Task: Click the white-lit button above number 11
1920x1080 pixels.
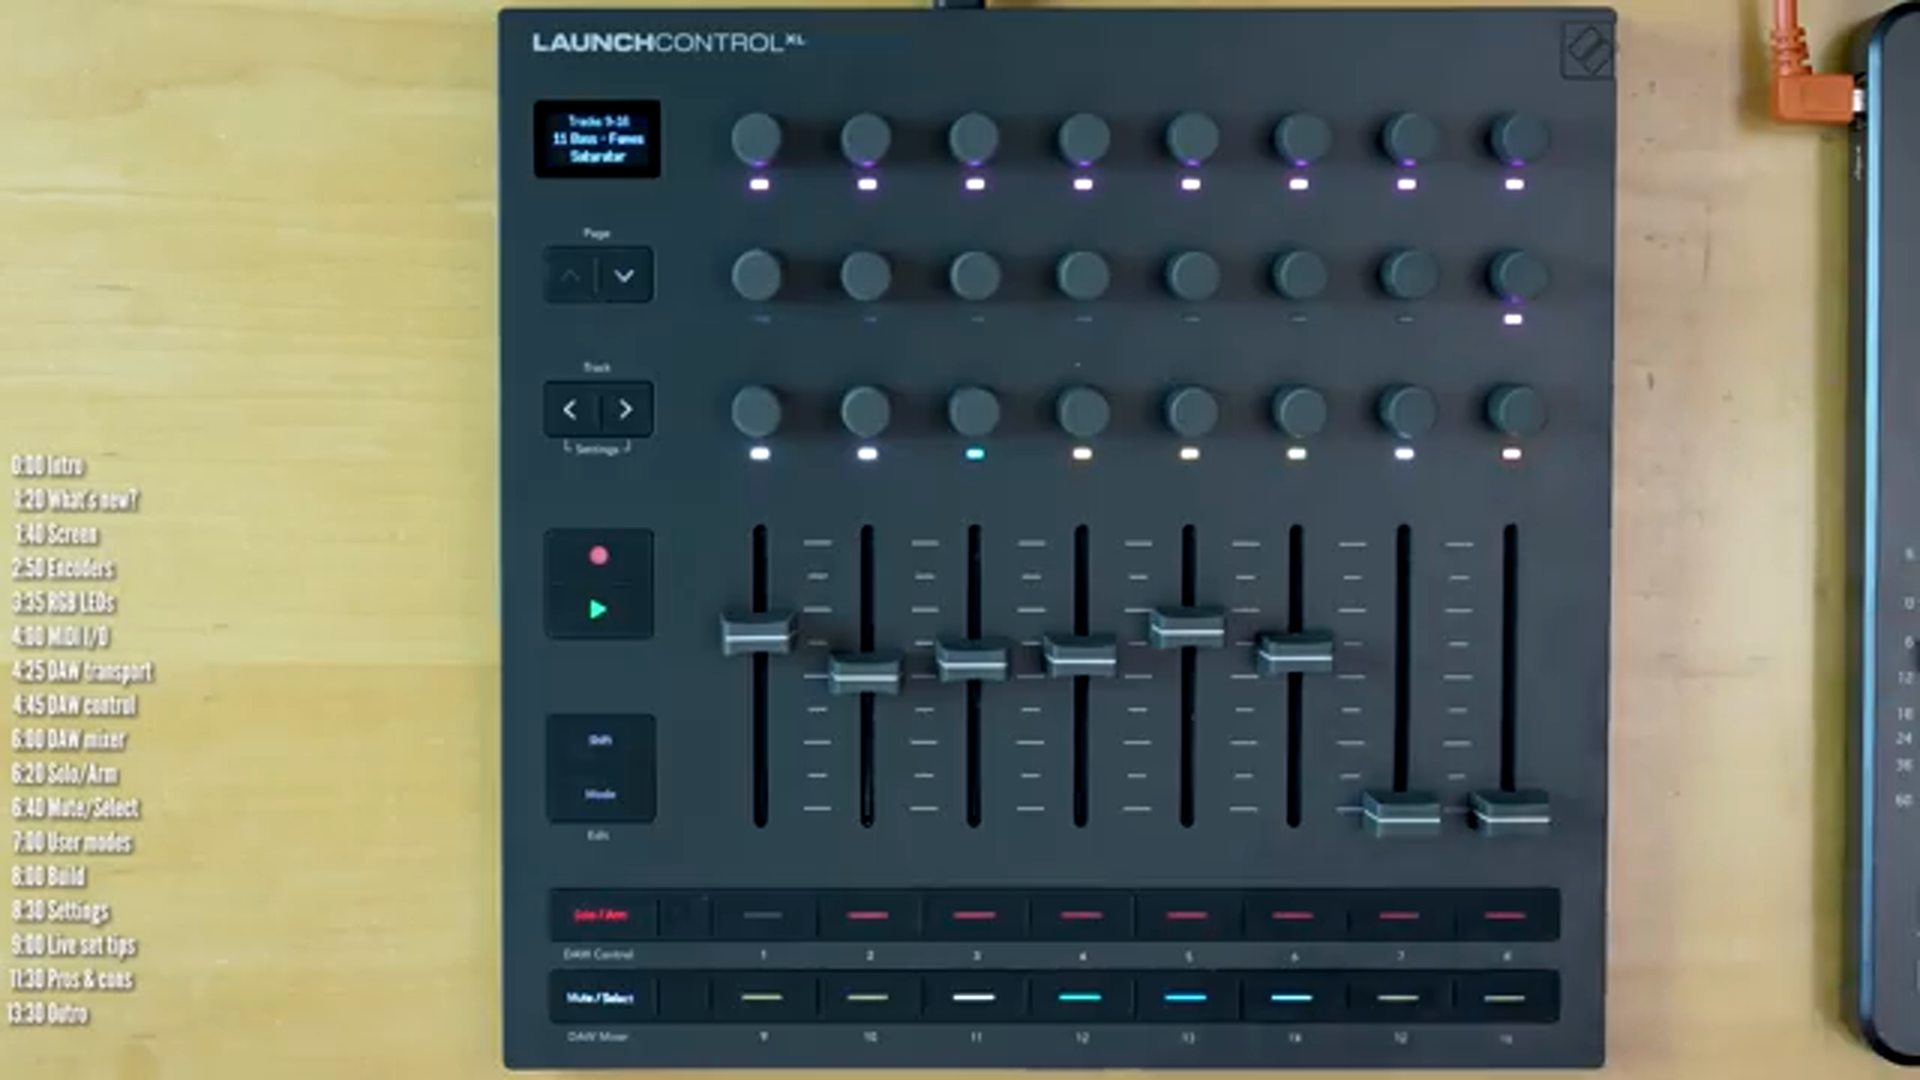Action: click(975, 998)
